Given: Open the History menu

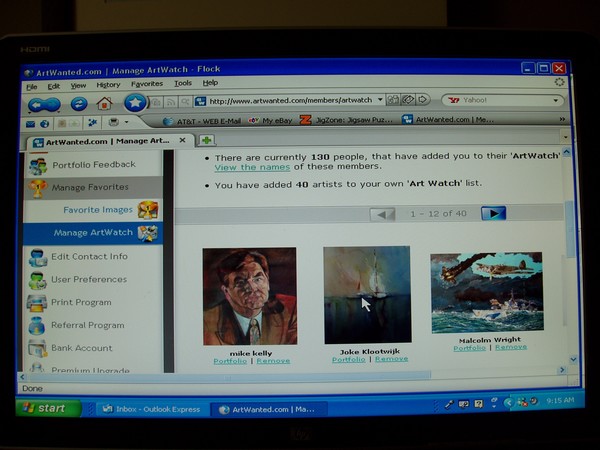Looking at the screenshot, I should pos(108,85).
